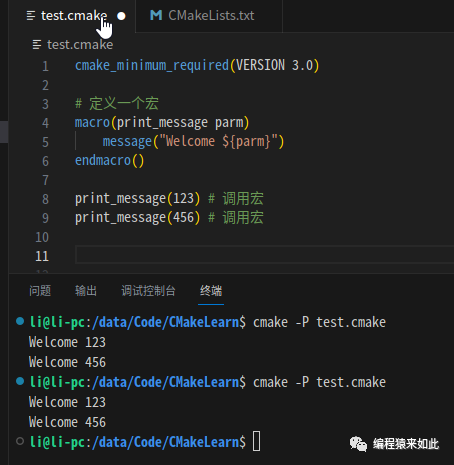Click the print_message(123) call
The height and width of the screenshot is (465, 454).
pos(137,199)
